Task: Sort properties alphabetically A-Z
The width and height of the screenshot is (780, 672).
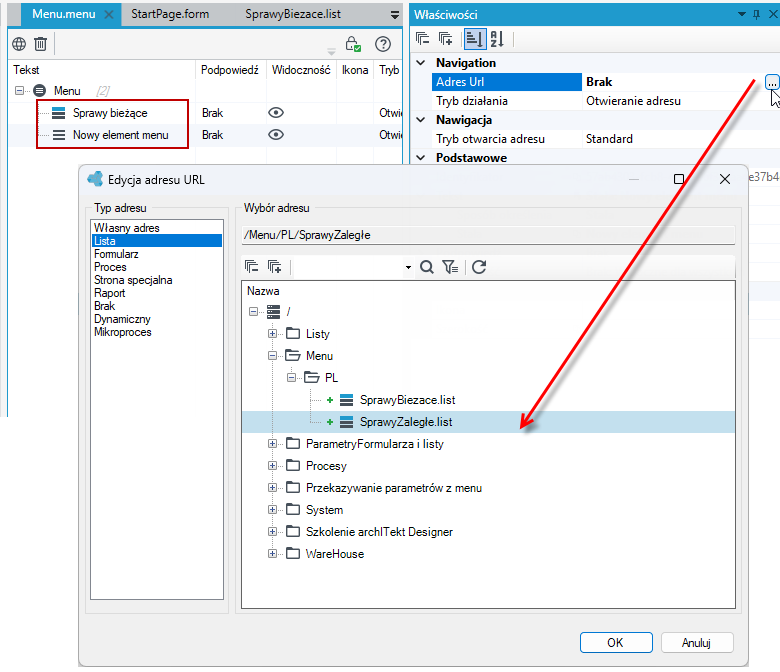Action: click(x=497, y=39)
